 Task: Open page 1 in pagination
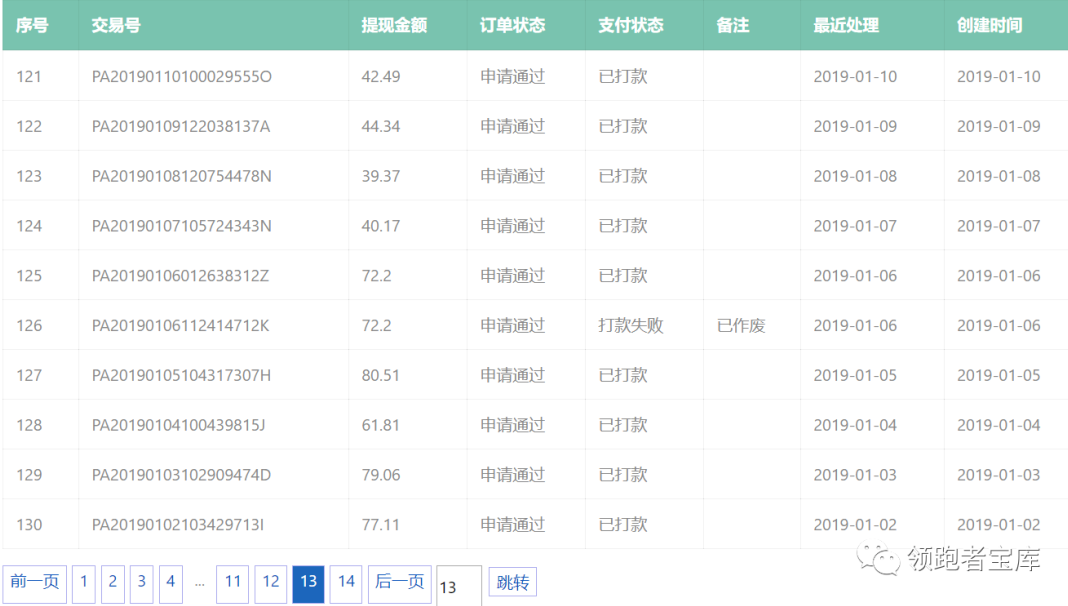coord(84,583)
